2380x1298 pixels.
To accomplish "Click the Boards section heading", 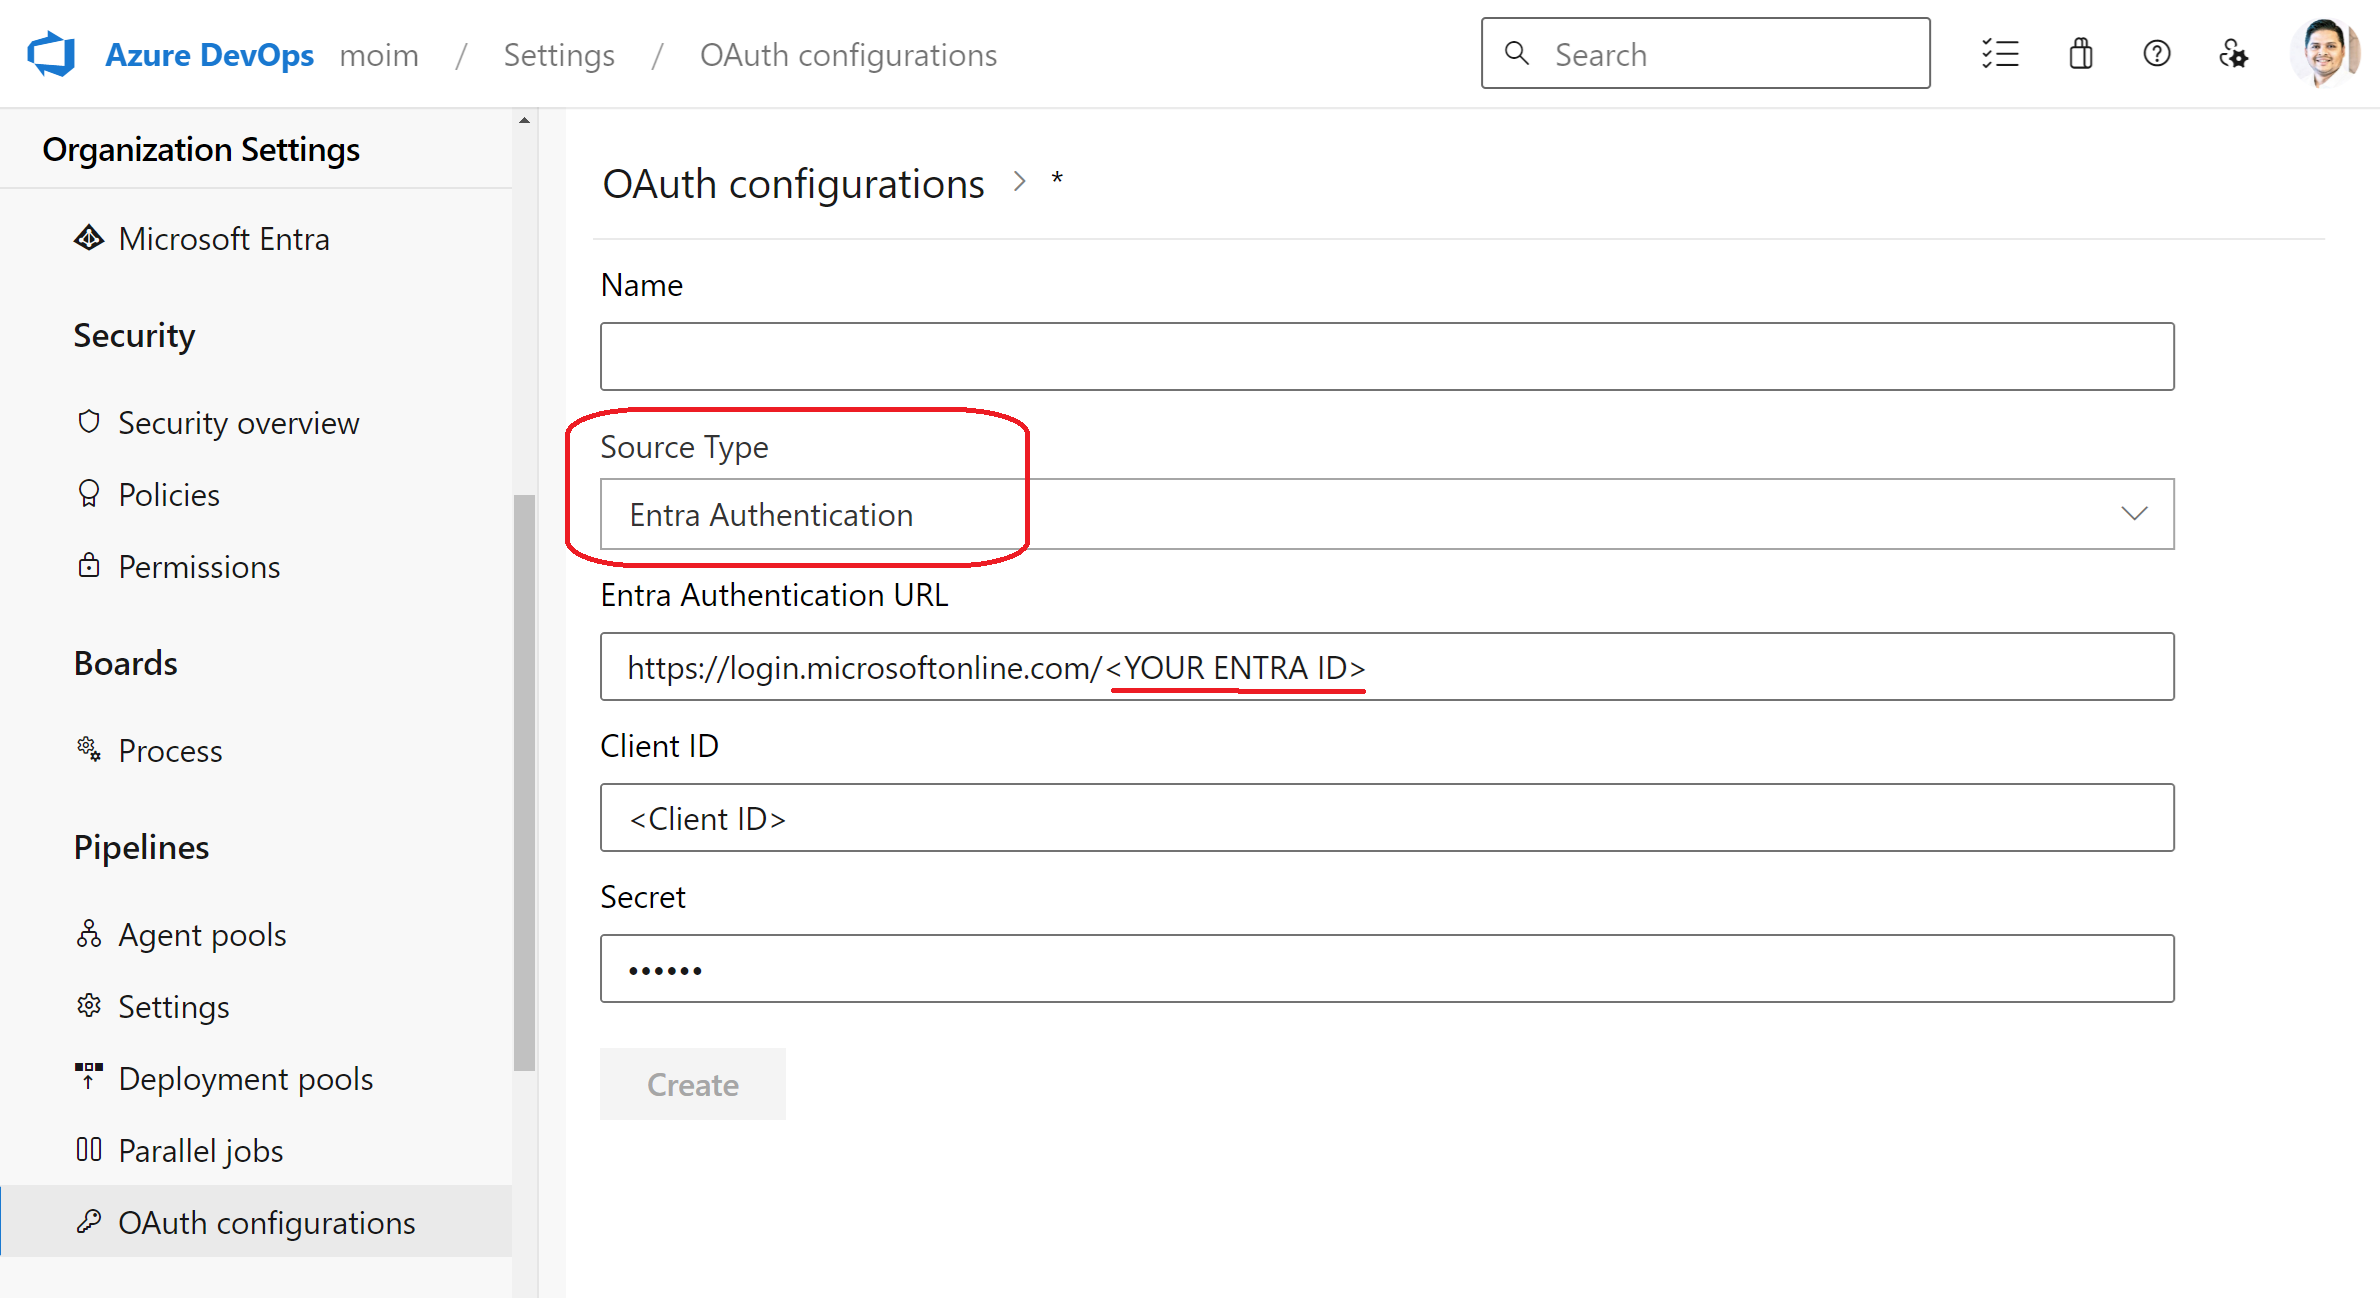I will [x=126, y=664].
